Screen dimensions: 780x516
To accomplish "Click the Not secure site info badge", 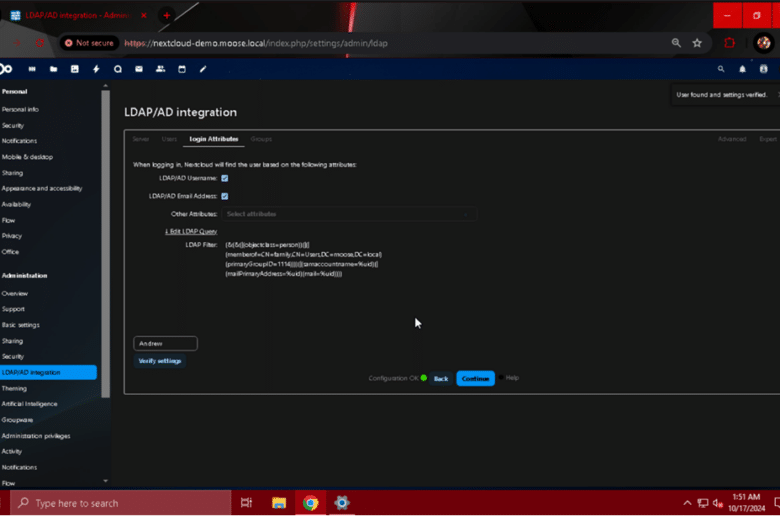I will 90,43.
